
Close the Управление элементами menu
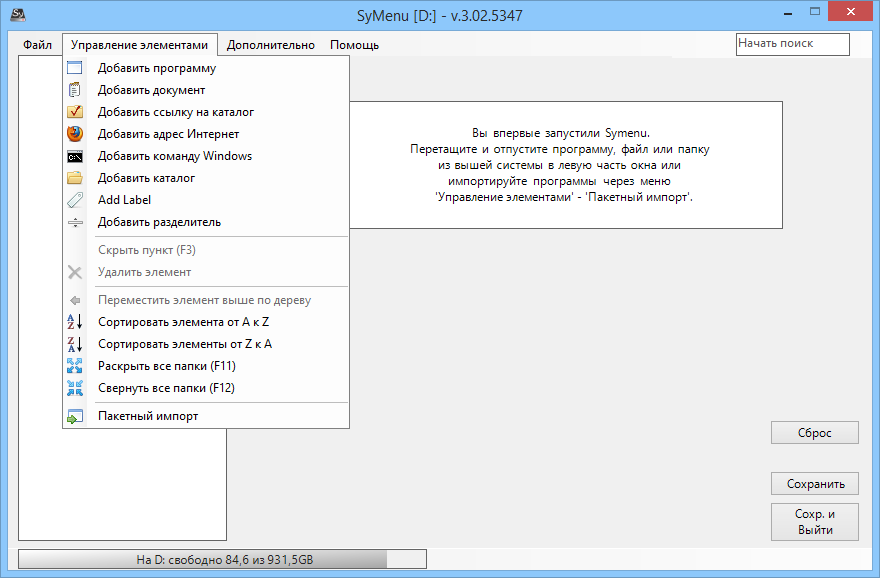(139, 45)
